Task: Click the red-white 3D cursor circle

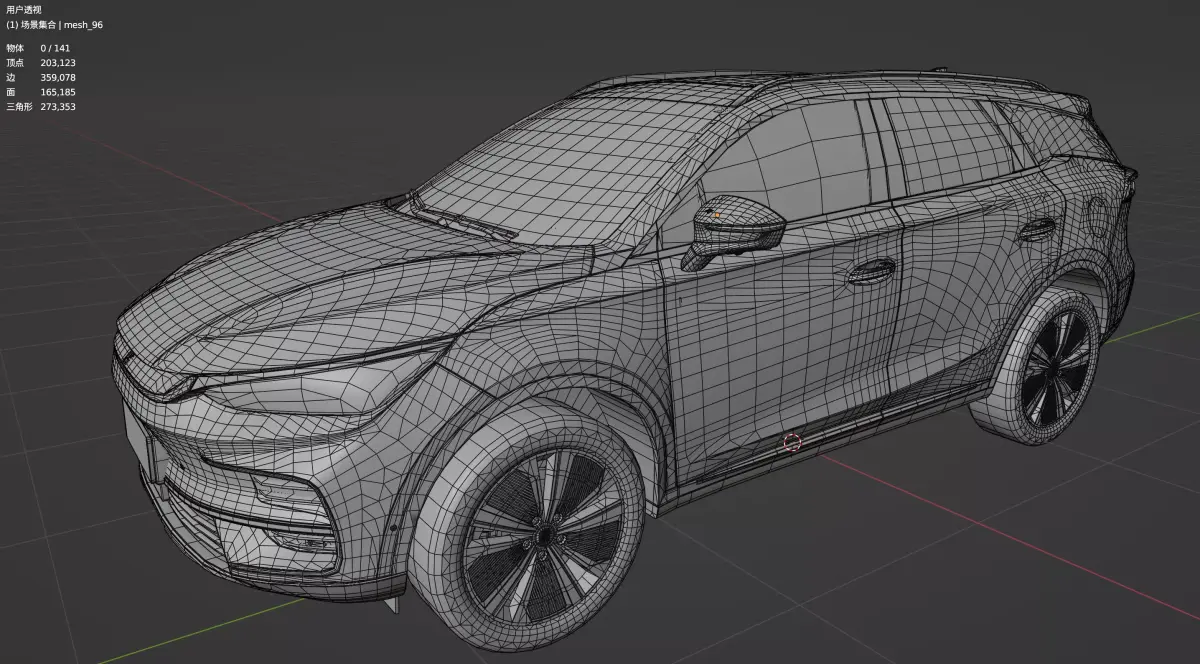Action: point(793,442)
